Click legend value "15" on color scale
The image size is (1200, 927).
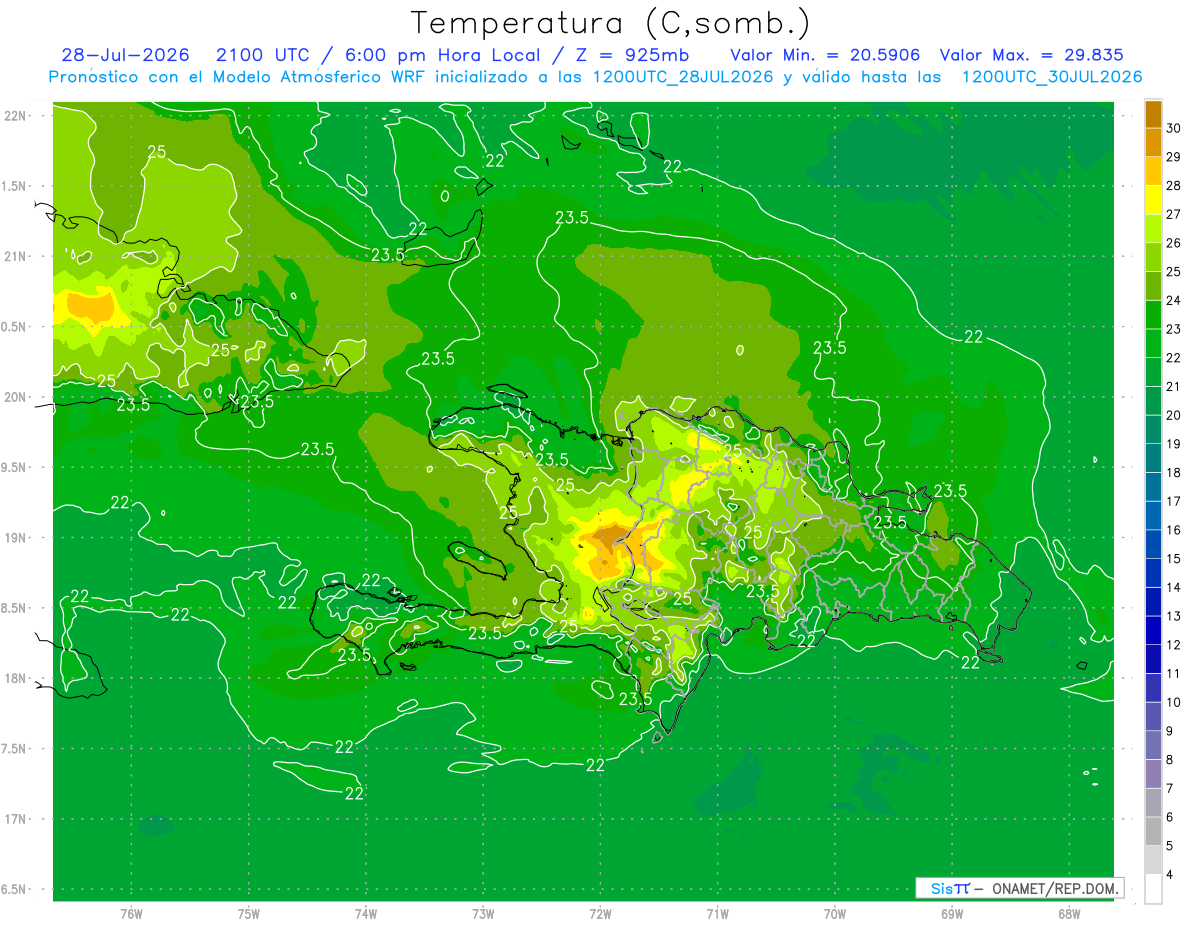pos(1174,559)
